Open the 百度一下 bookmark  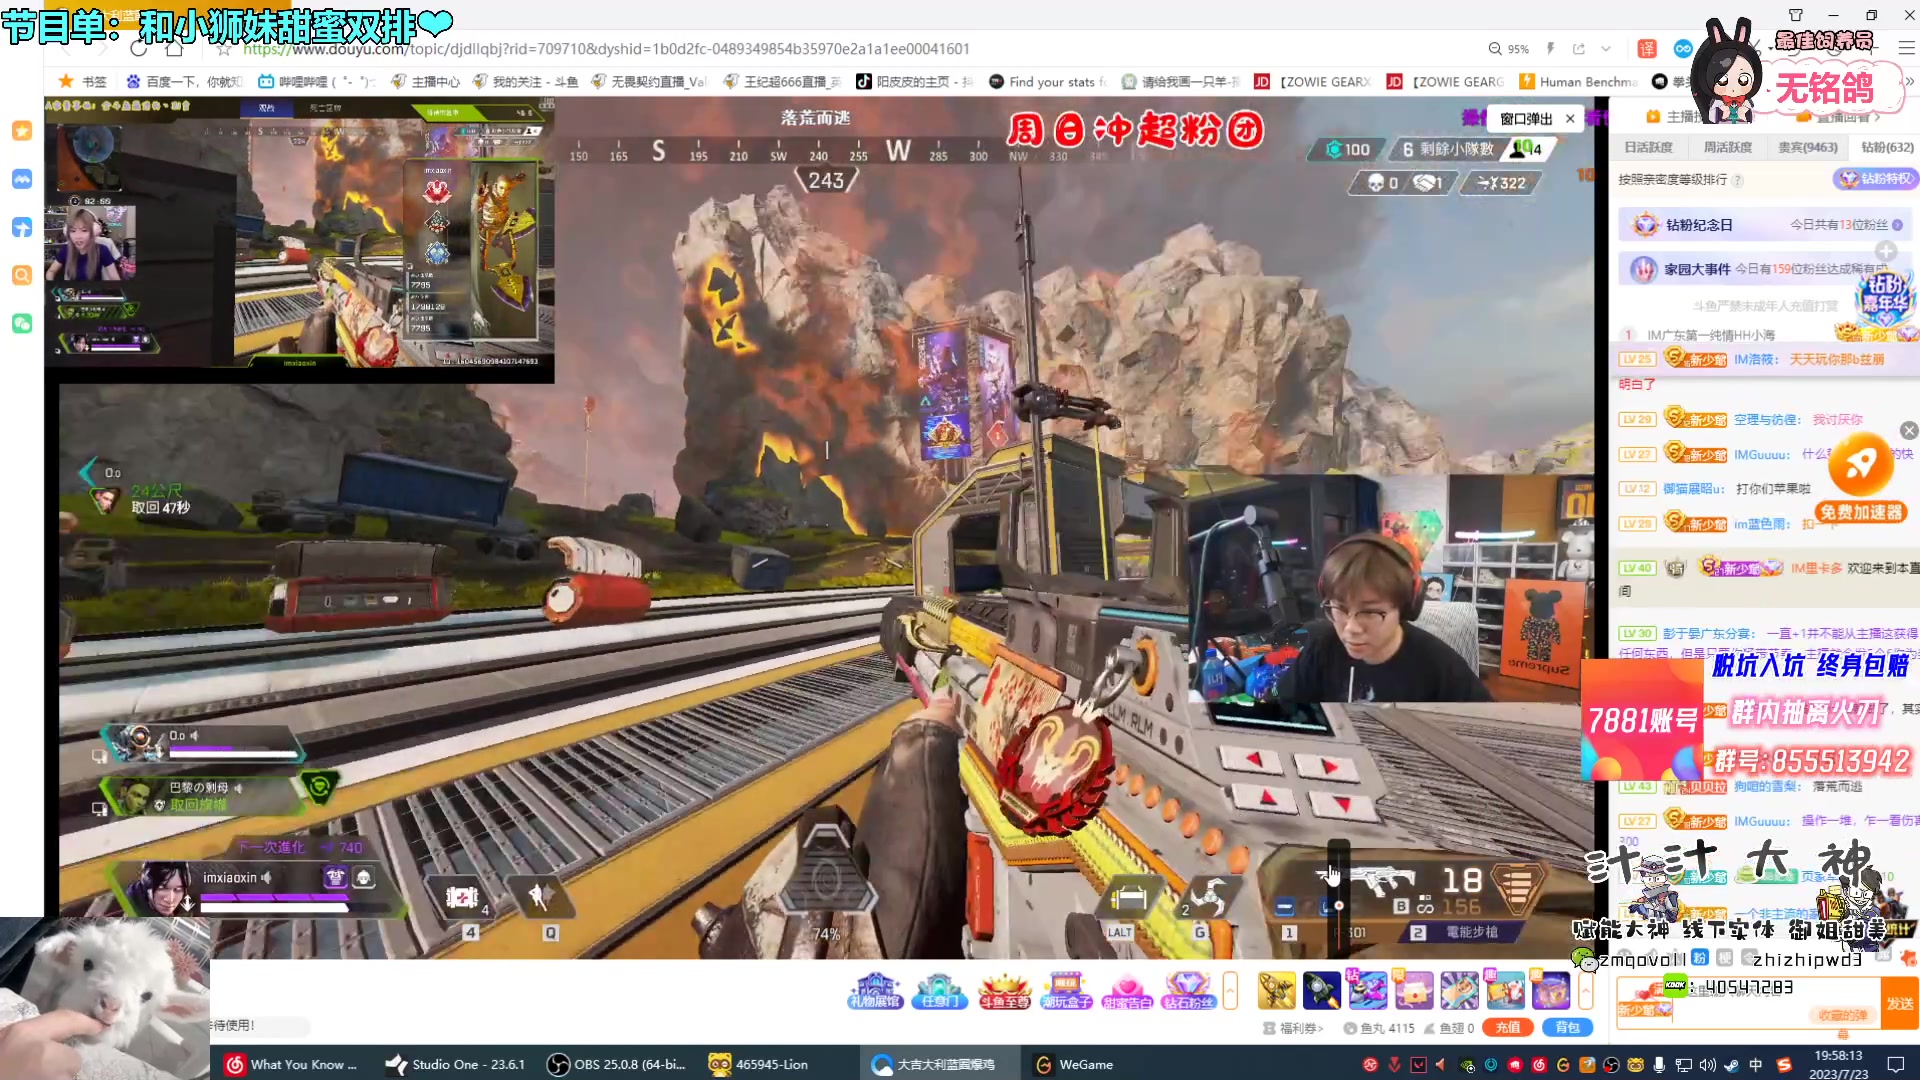pyautogui.click(x=184, y=82)
